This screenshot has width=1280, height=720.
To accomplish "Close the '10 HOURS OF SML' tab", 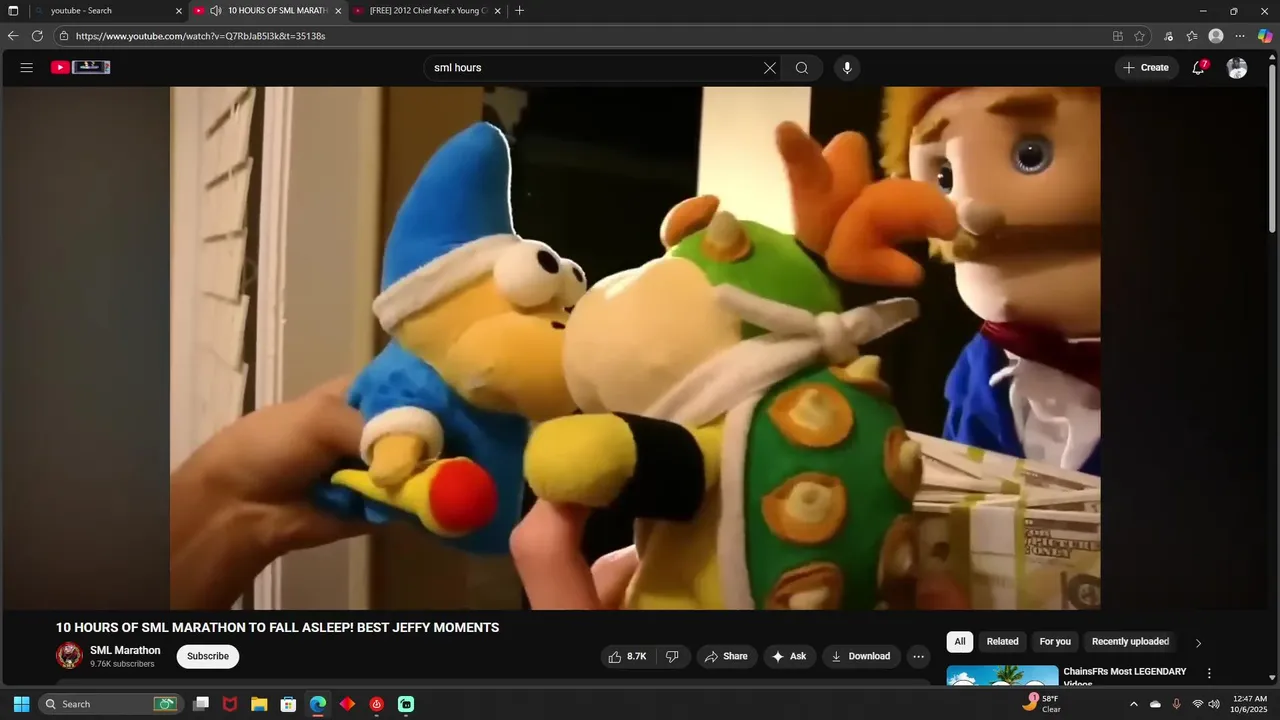I will pyautogui.click(x=338, y=11).
